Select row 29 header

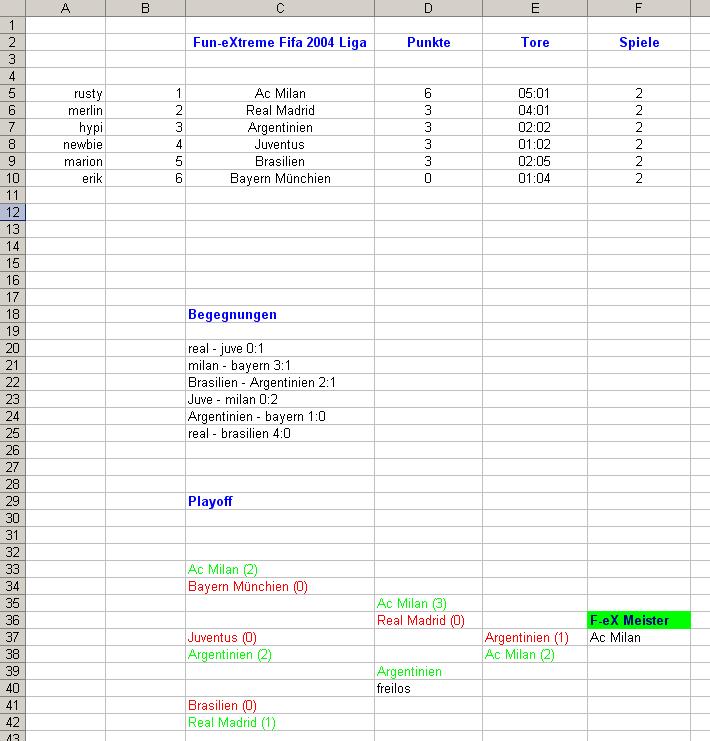(13, 501)
